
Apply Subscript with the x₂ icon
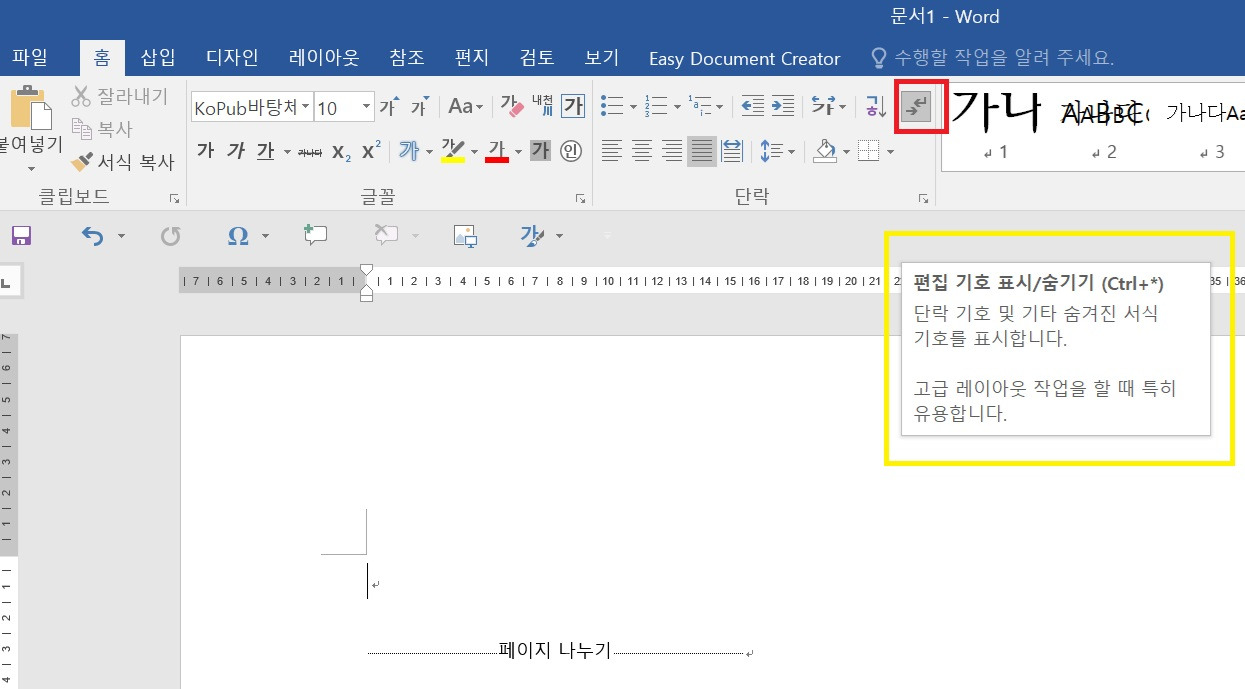(339, 151)
